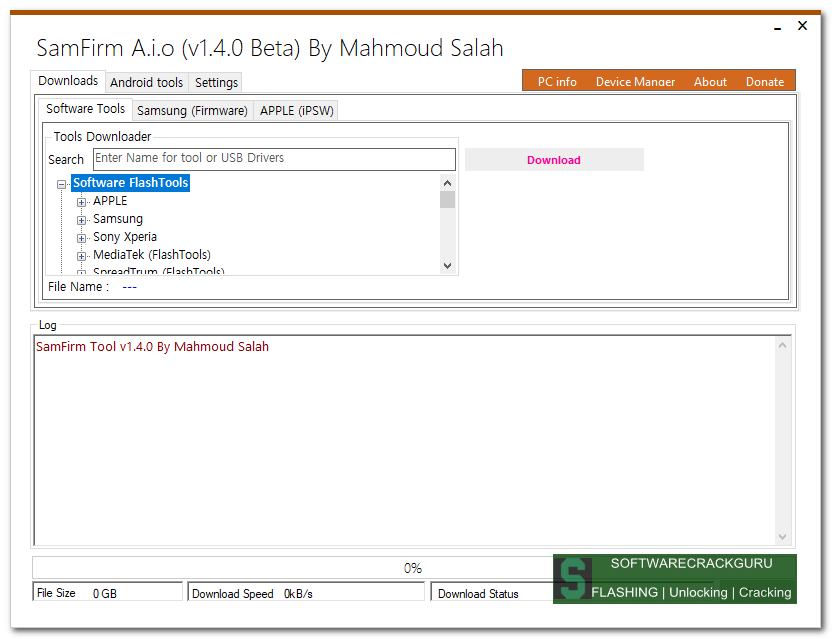This screenshot has width=832, height=639.
Task: Open the APPLE (iPSW) sub-tab
Action: click(x=297, y=110)
